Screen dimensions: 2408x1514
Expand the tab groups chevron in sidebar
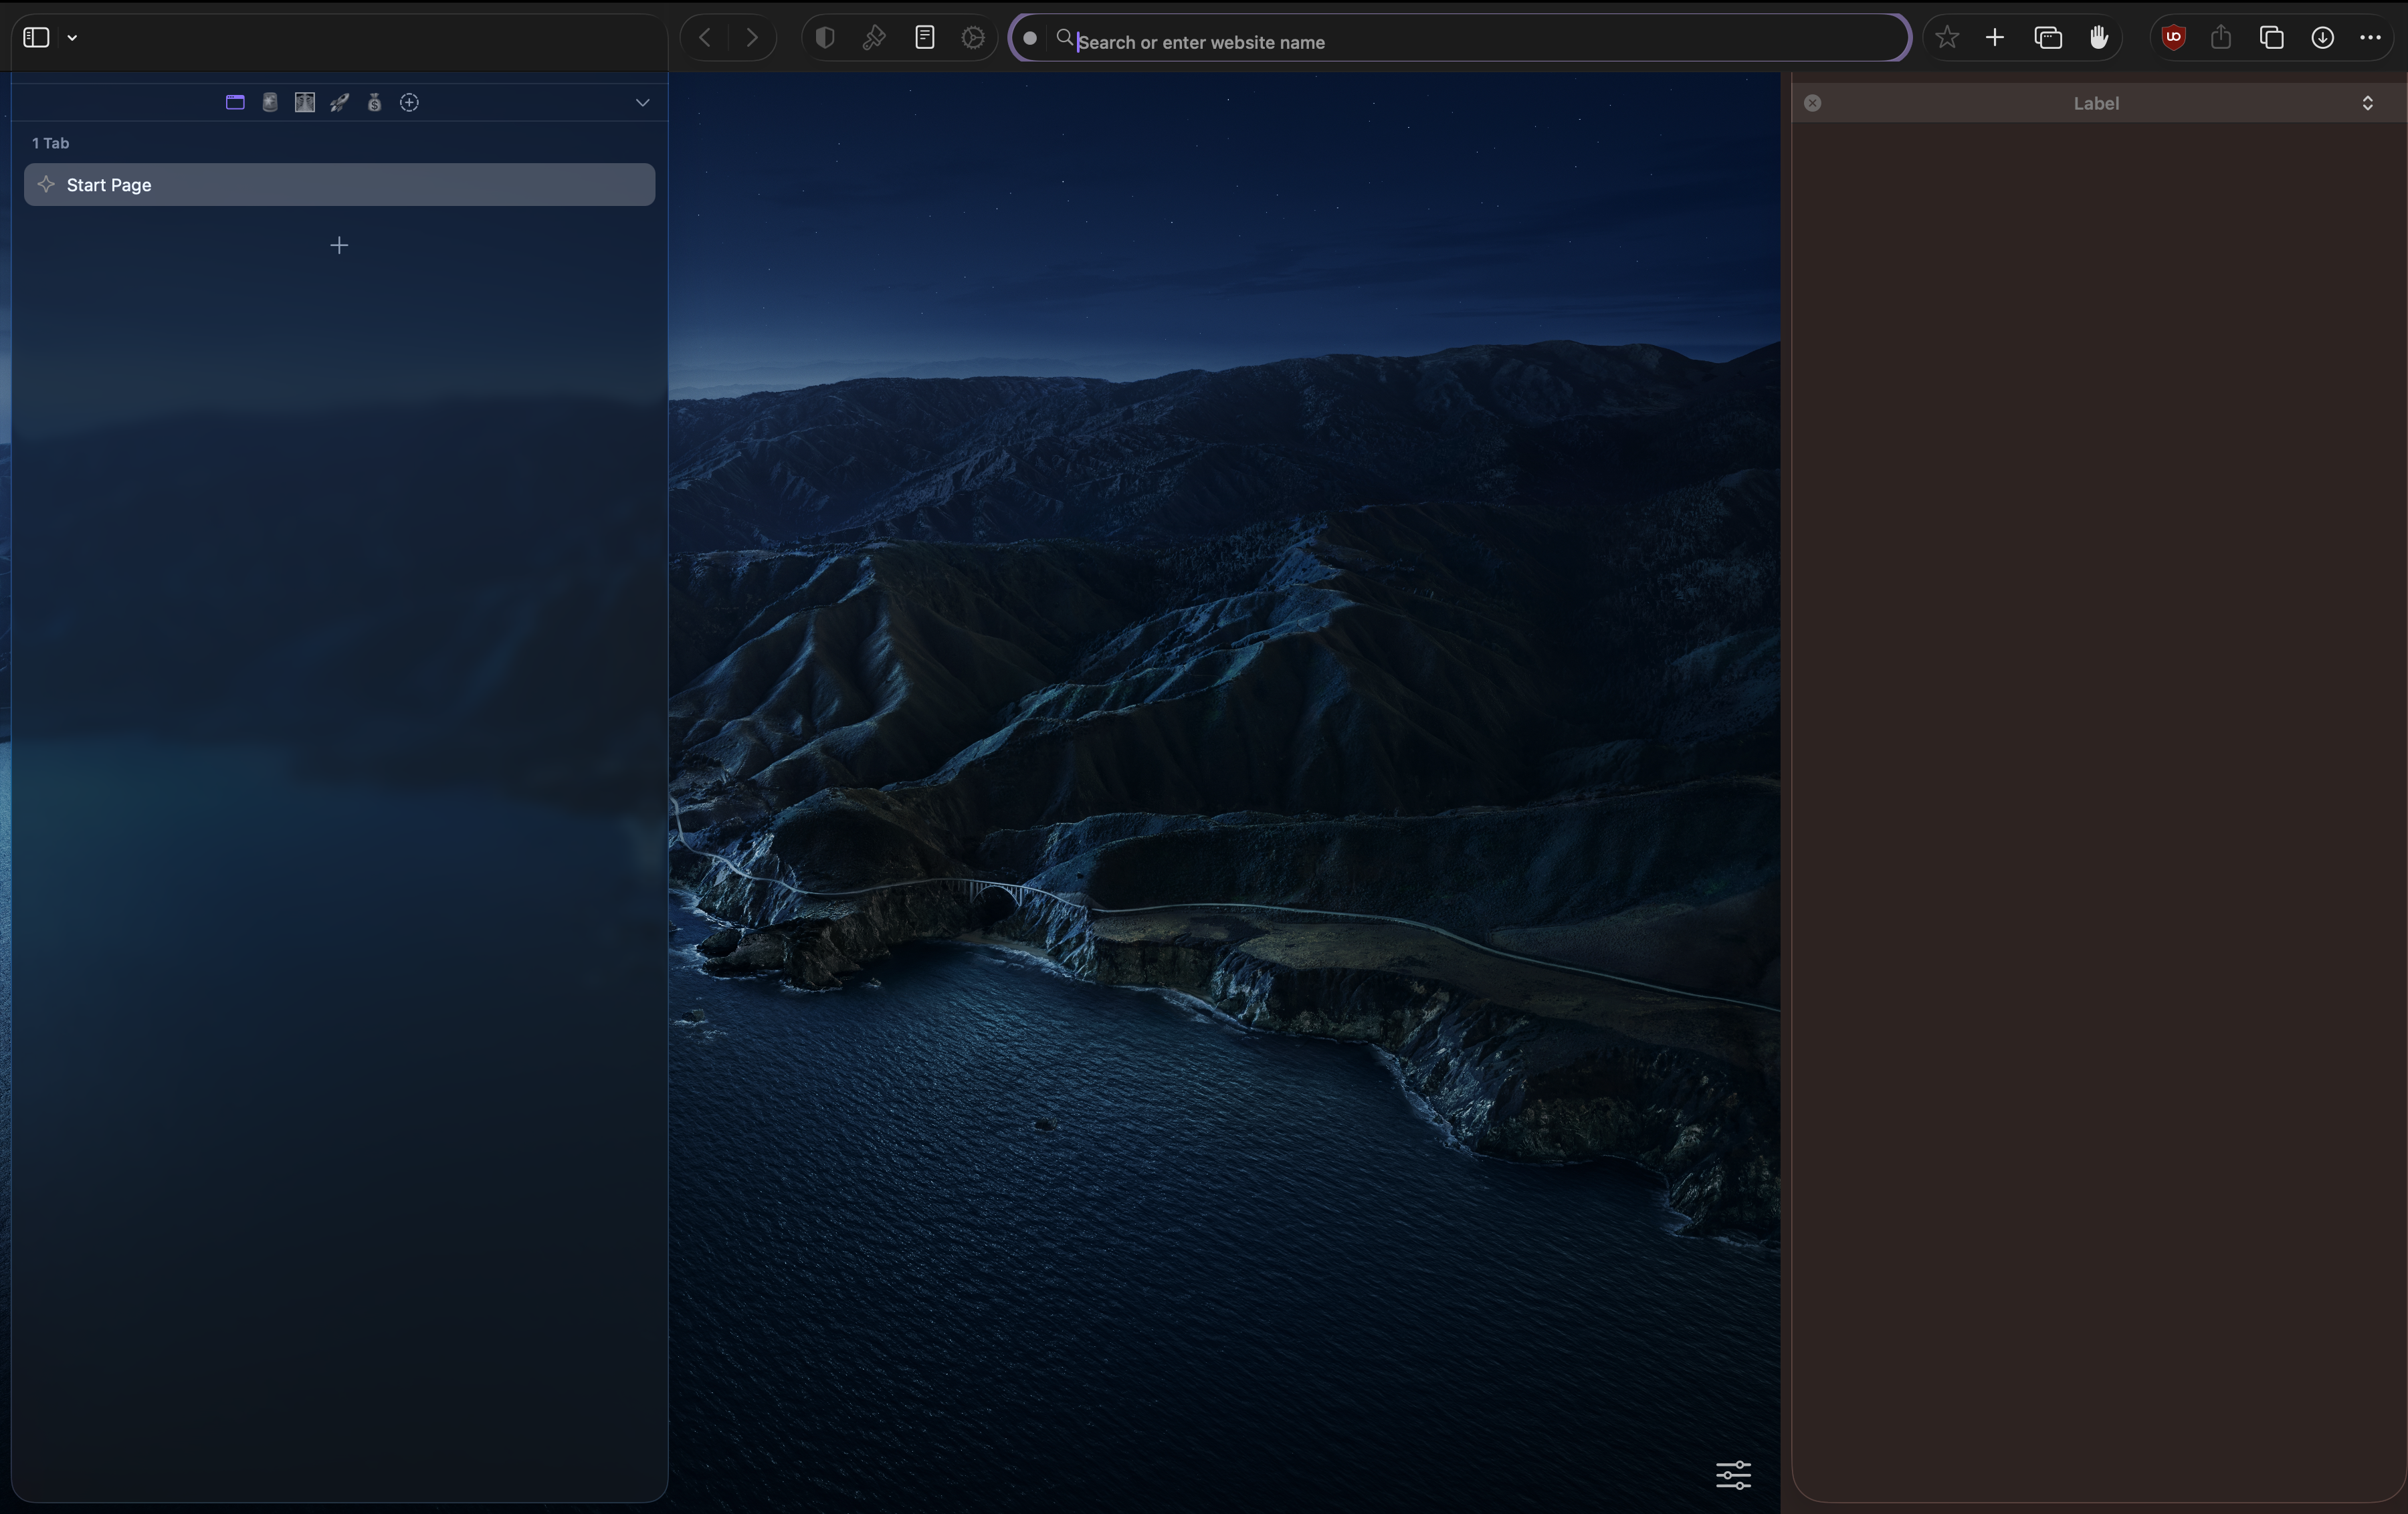pos(643,102)
